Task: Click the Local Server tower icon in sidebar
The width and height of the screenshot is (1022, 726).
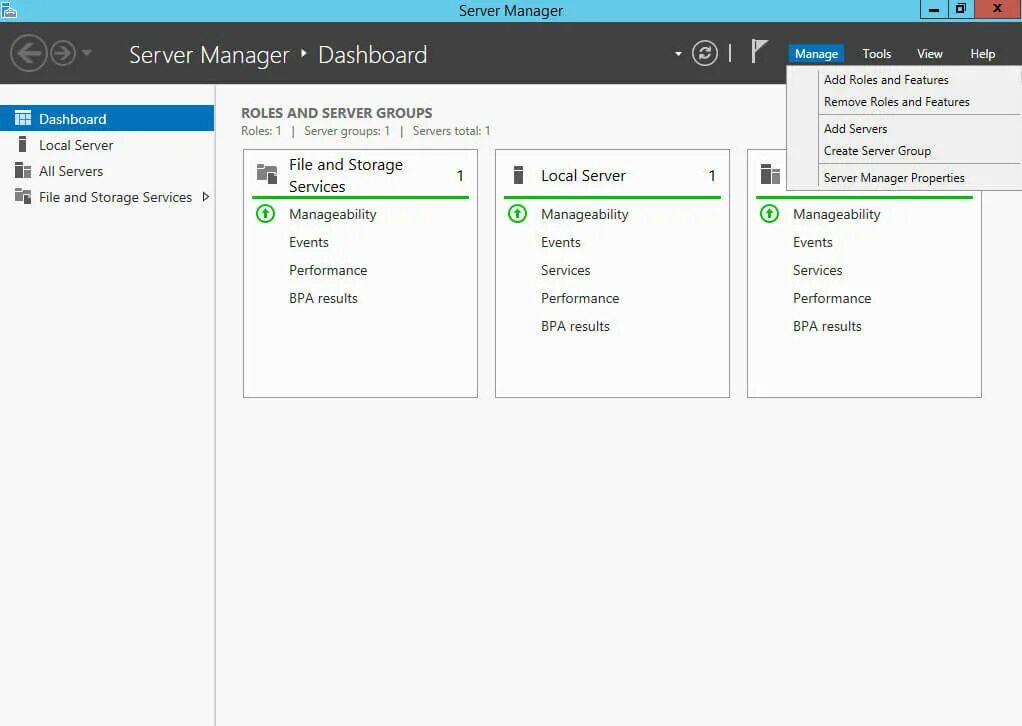Action: coord(23,144)
